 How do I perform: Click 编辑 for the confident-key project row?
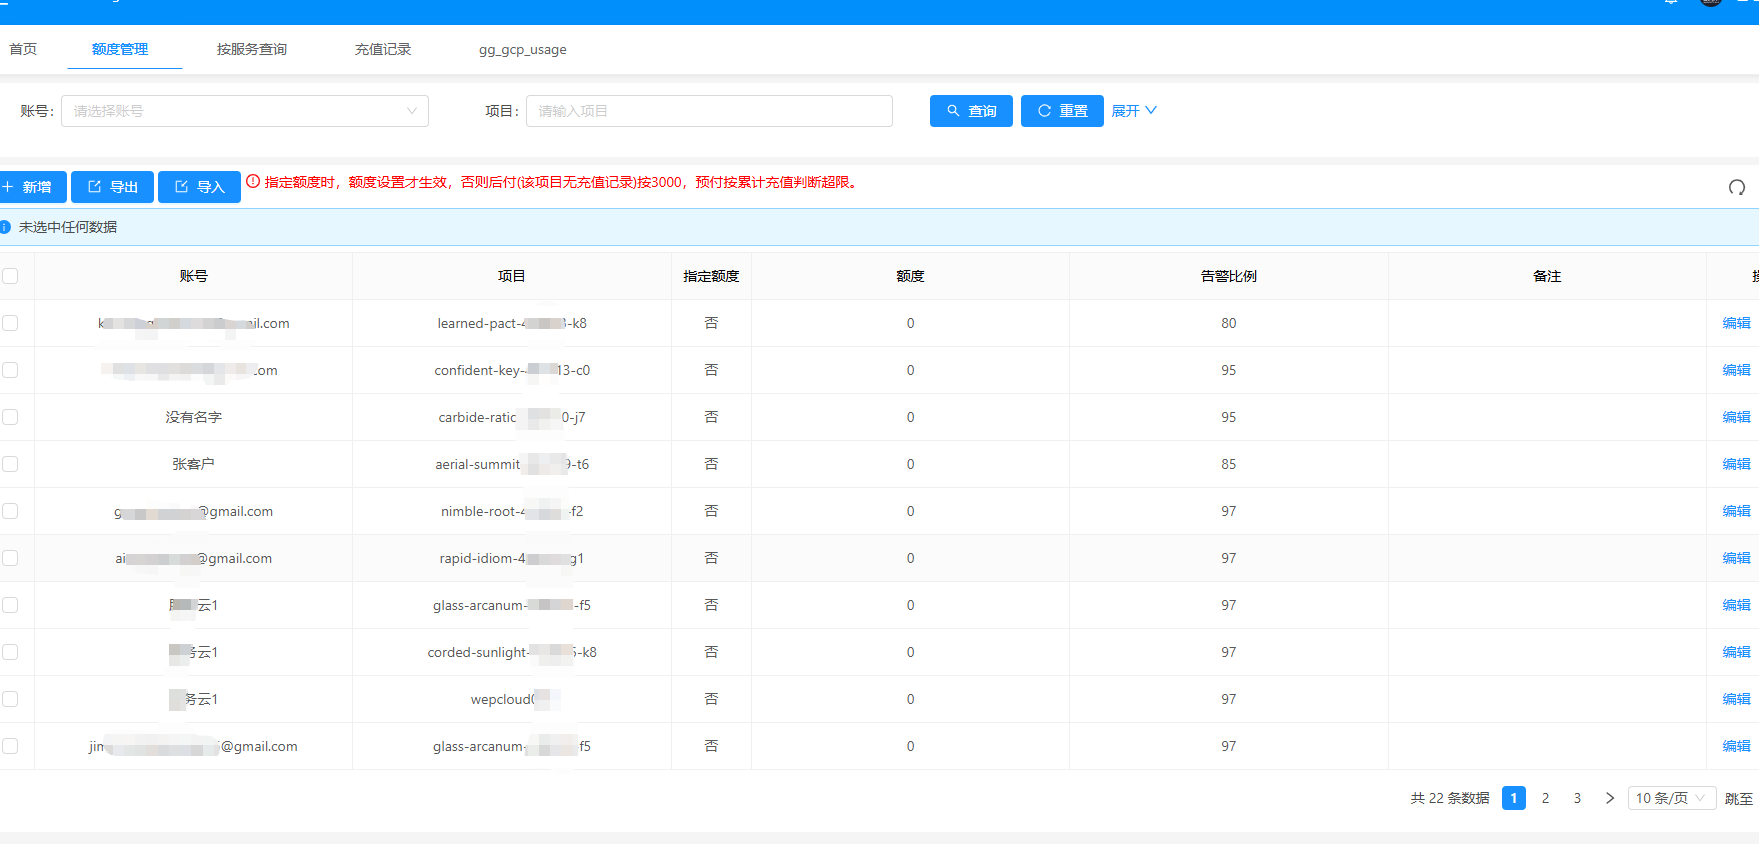click(x=1736, y=370)
